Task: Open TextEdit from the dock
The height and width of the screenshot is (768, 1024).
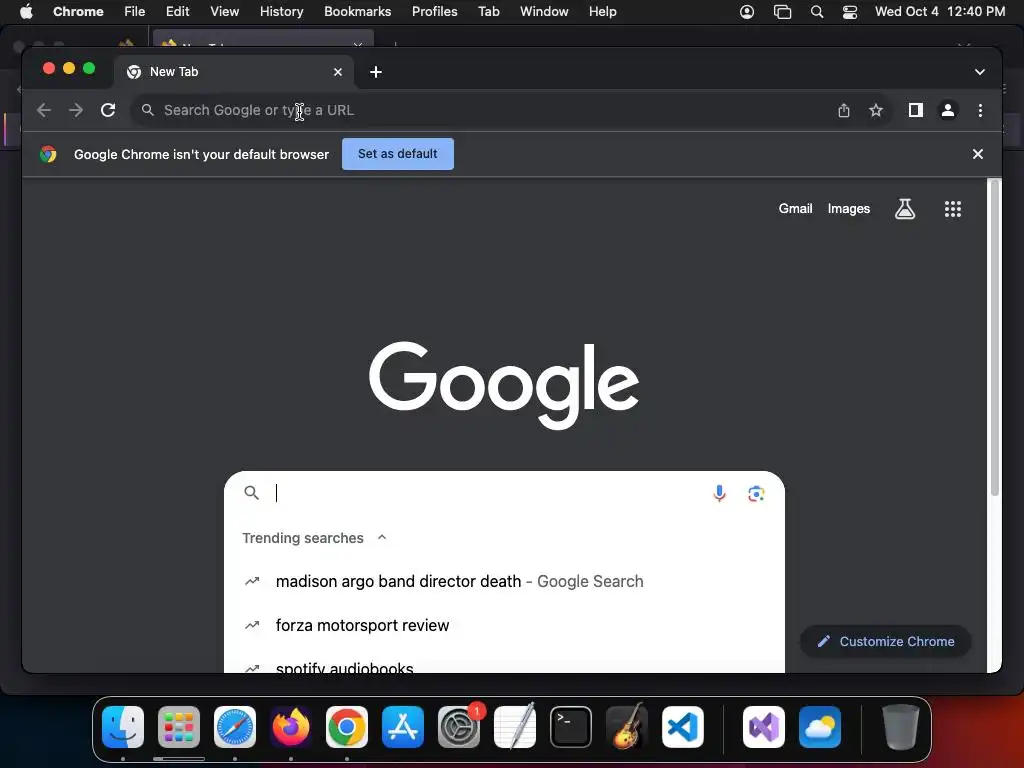Action: pos(515,727)
